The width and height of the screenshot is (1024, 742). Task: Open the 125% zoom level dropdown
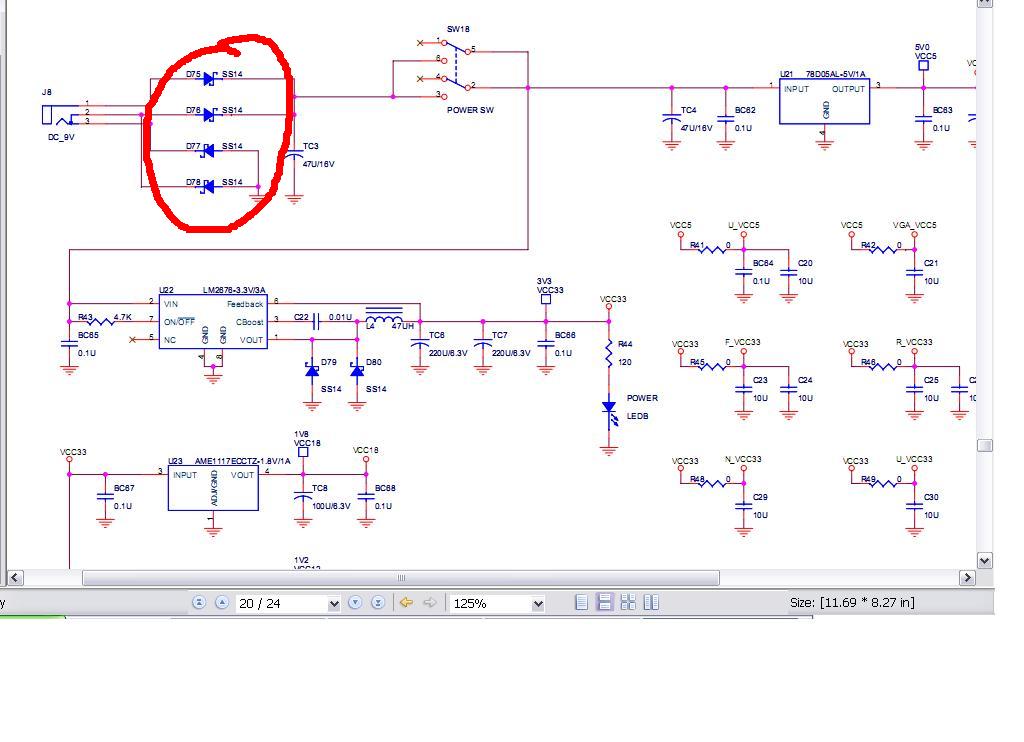click(x=538, y=604)
